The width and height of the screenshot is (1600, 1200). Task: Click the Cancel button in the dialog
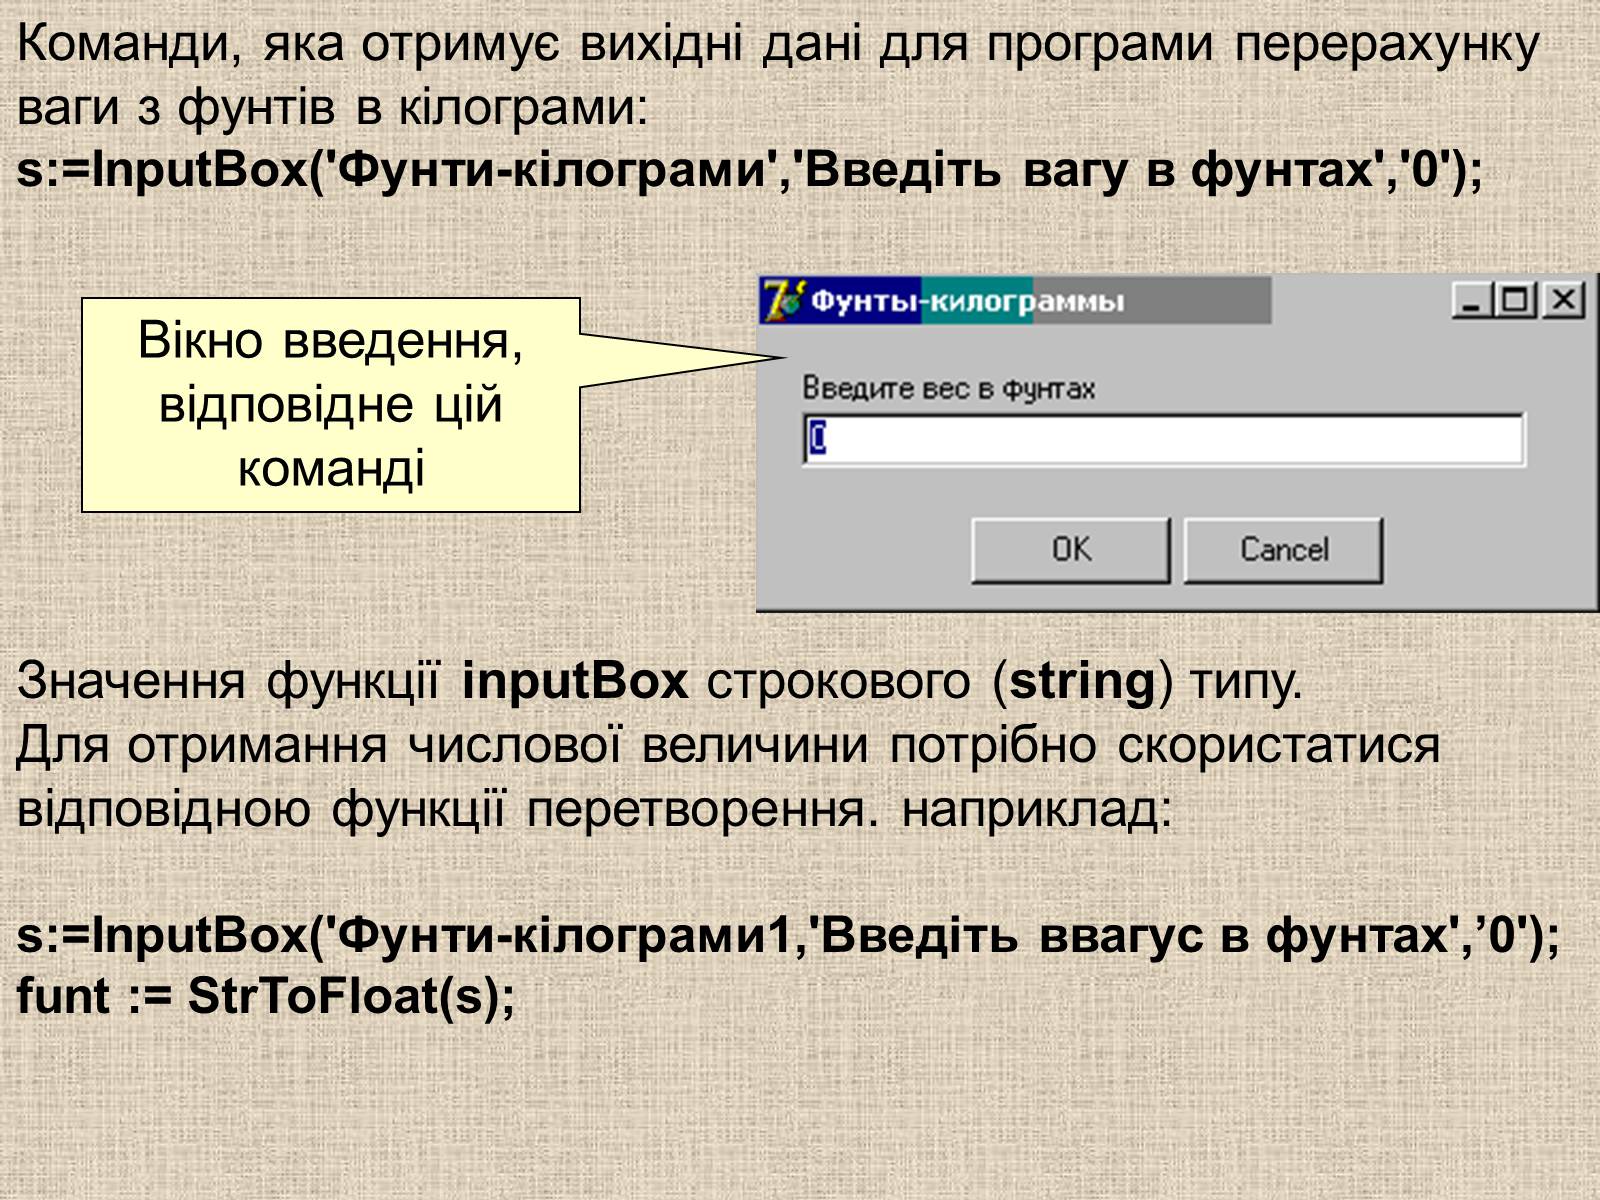coord(1284,550)
